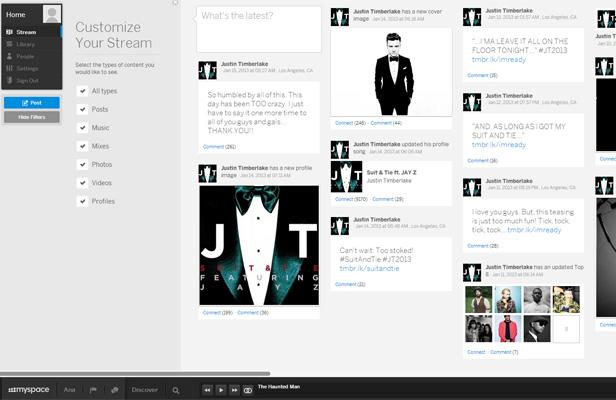The image size is (616, 400).
Task: Click Comment under the updated Top 8 post
Action: click(501, 352)
